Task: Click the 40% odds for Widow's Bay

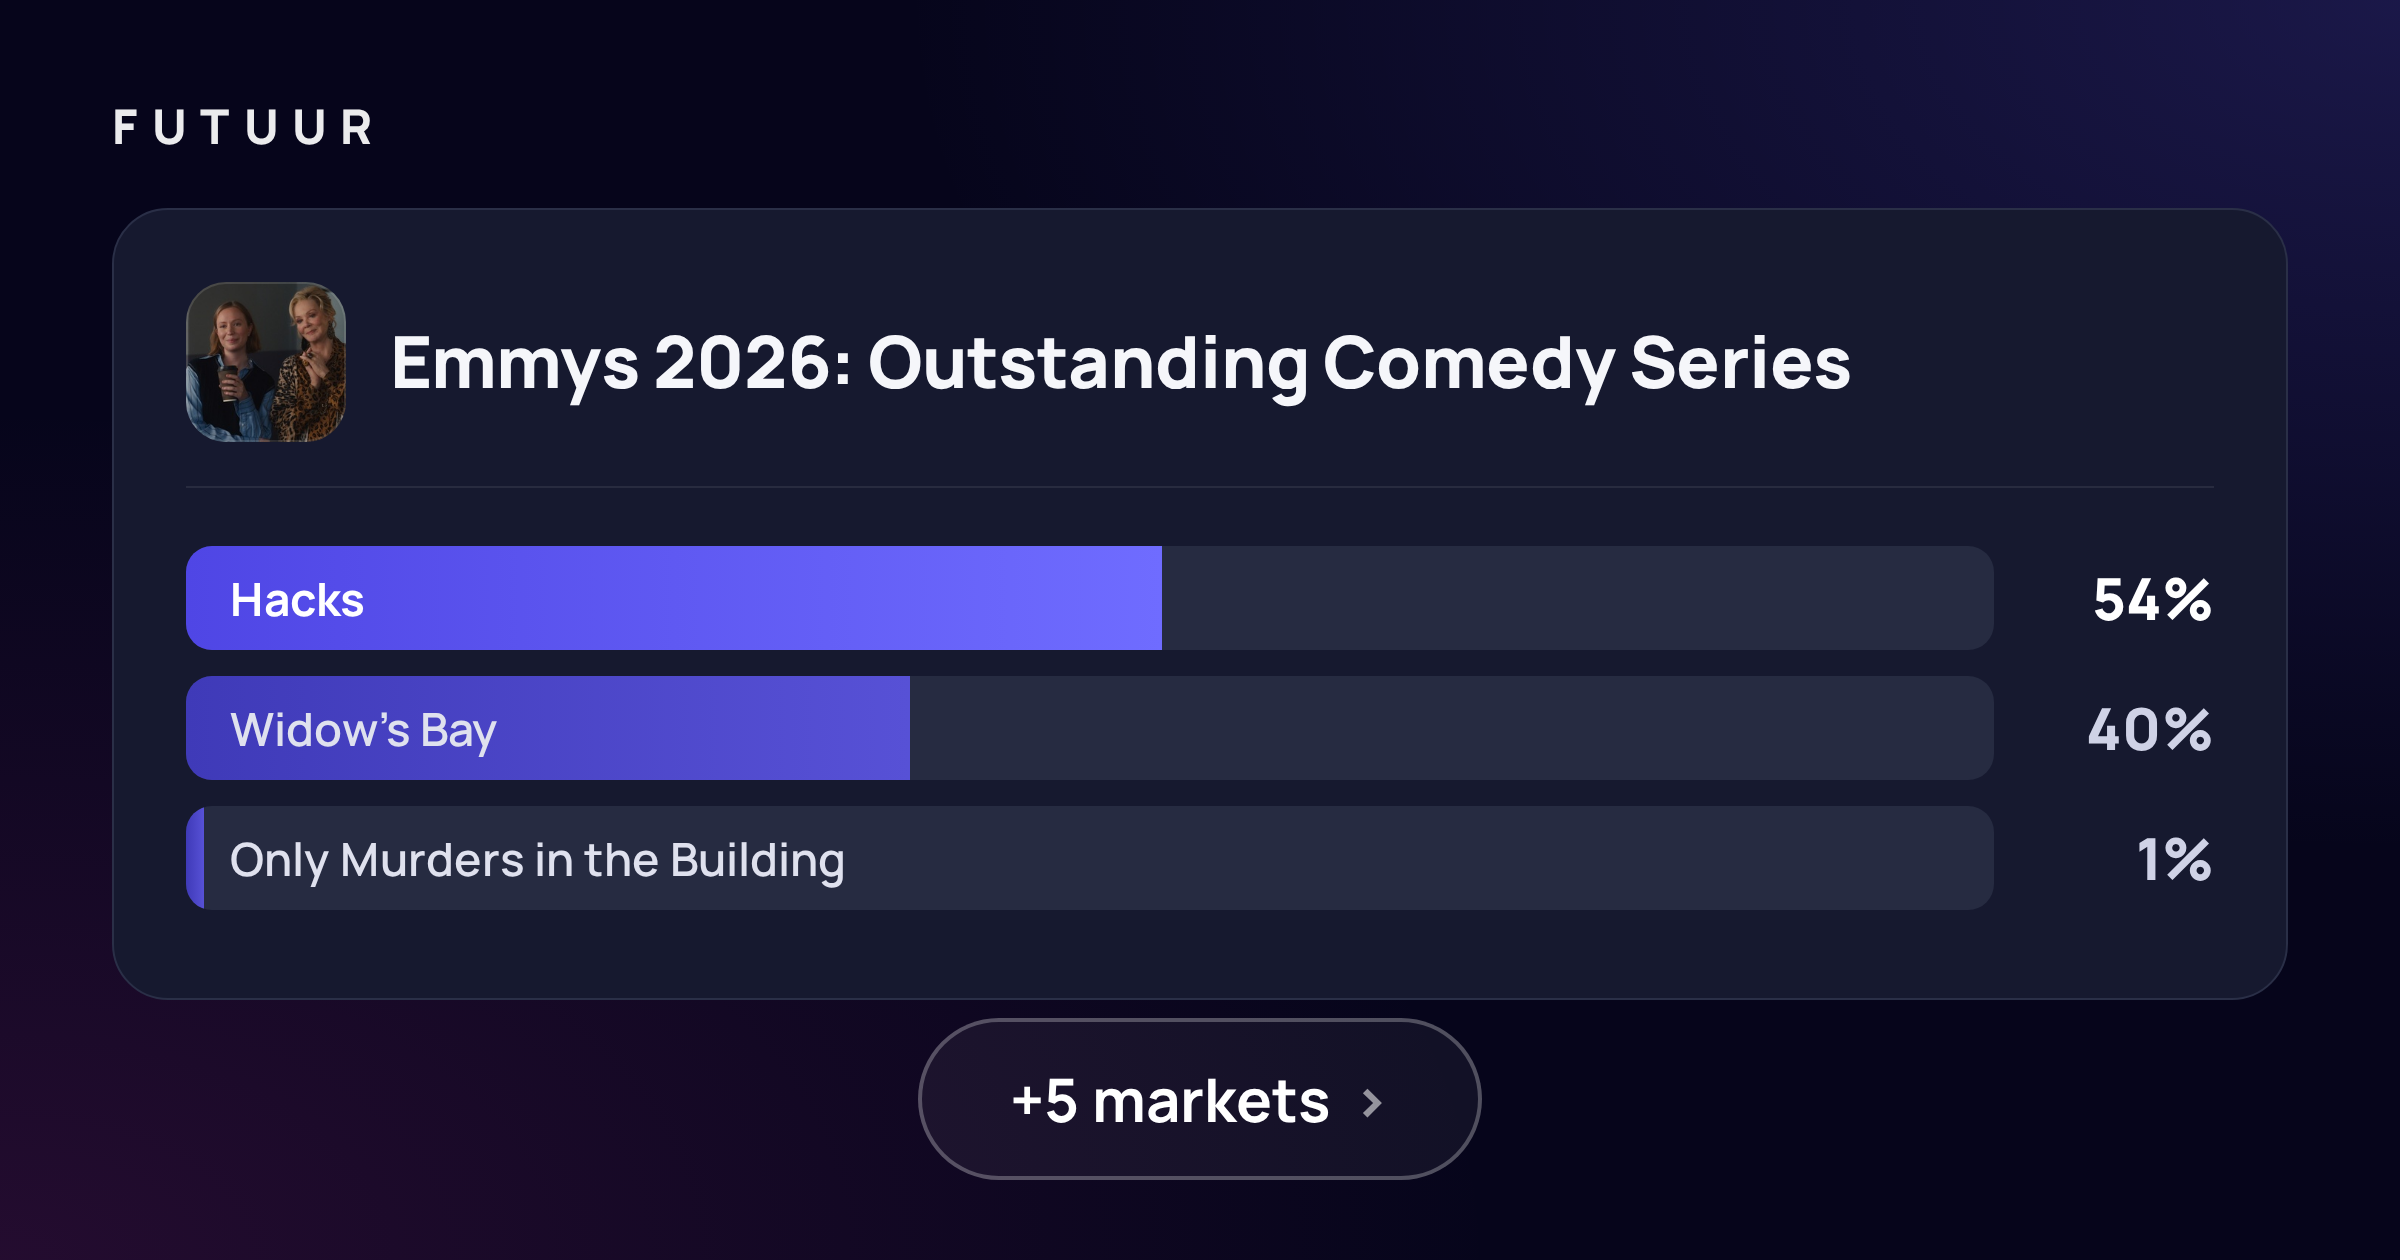Action: pos(2149,730)
